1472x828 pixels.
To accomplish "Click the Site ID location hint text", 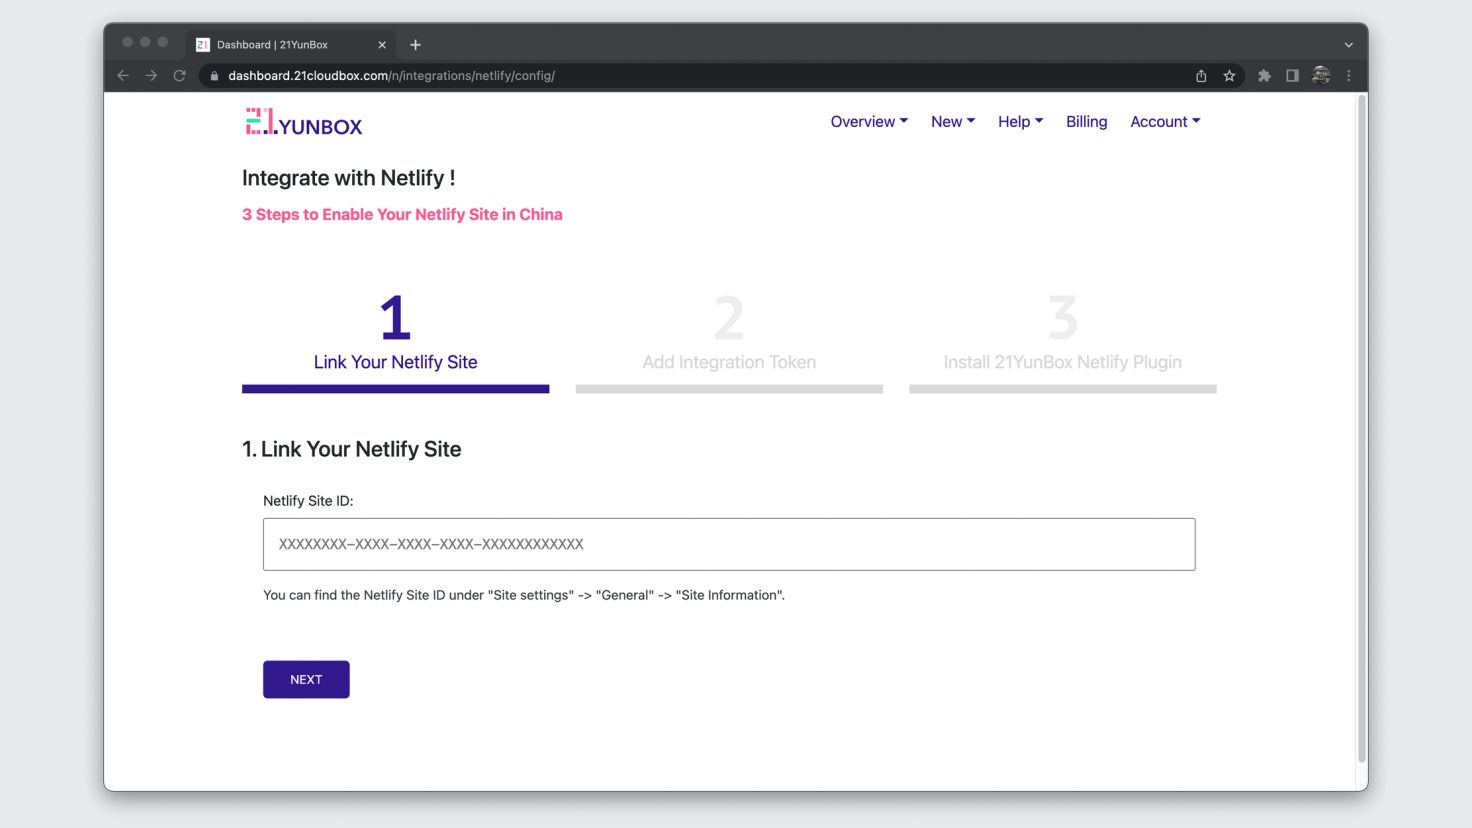I will (524, 595).
